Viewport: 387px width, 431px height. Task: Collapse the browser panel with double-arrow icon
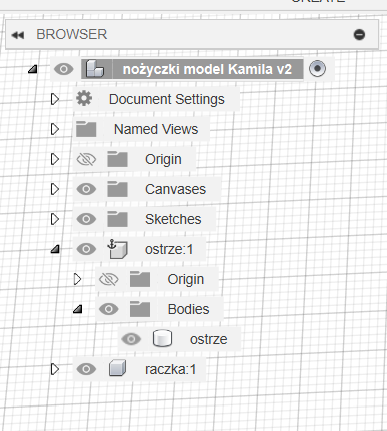pos(18,35)
